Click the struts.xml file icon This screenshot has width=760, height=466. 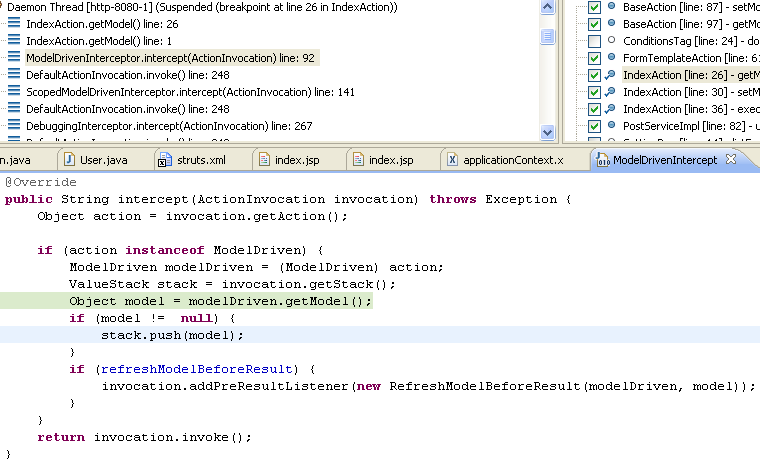tap(164, 160)
